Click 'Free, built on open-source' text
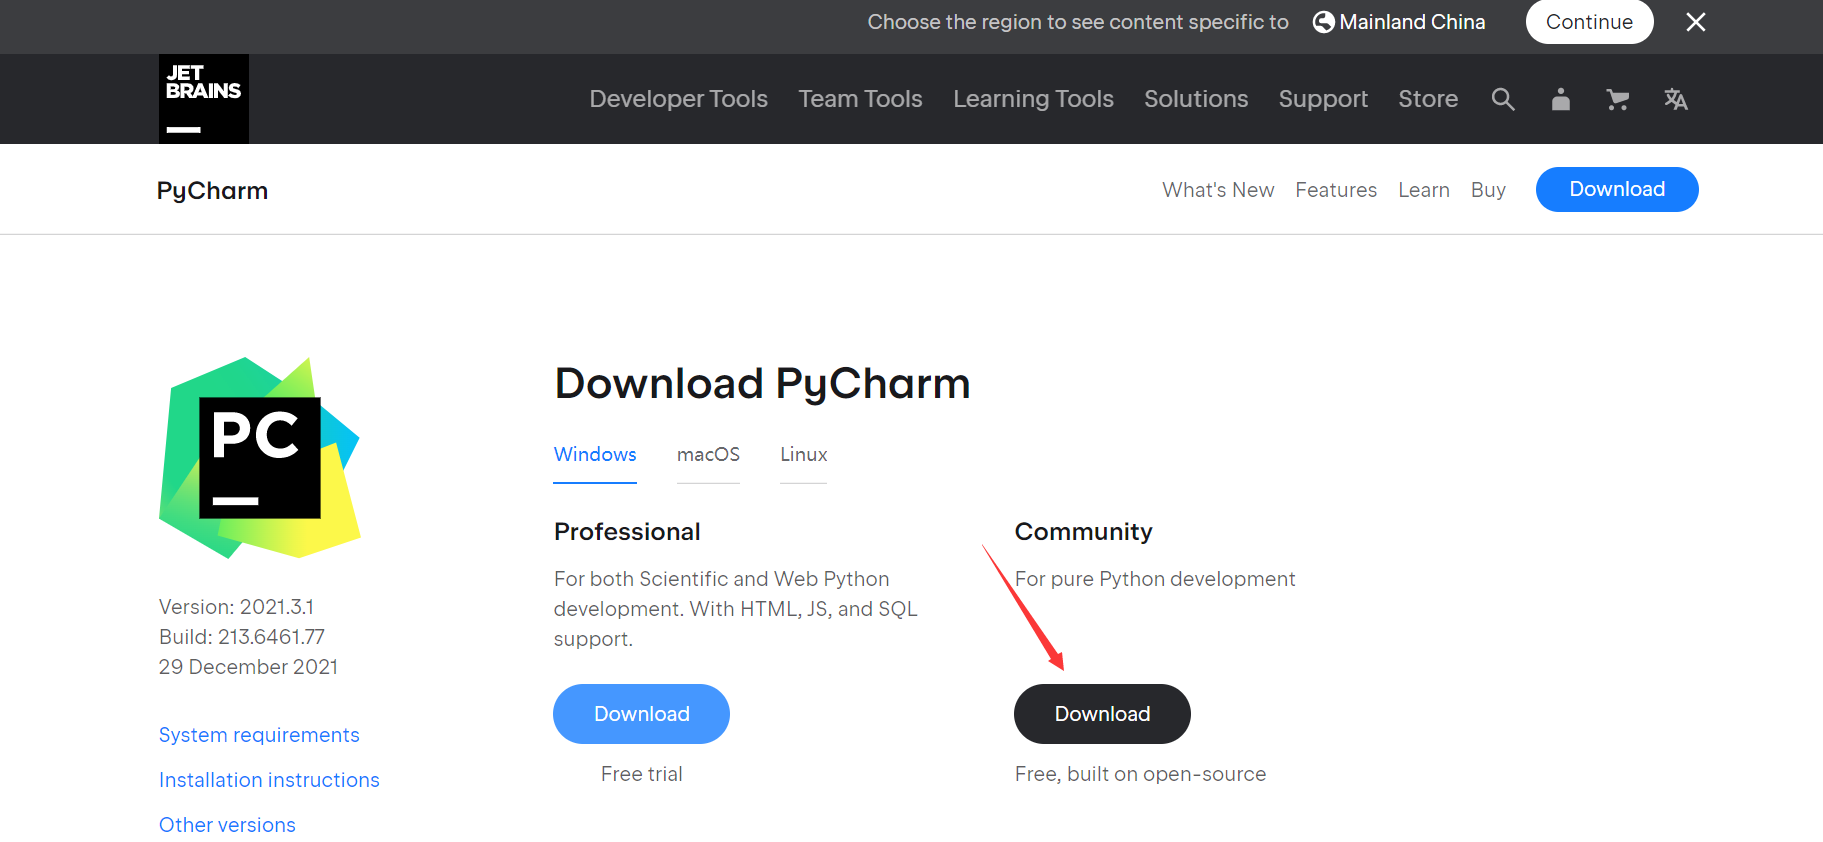The width and height of the screenshot is (1823, 842). pyautogui.click(x=1140, y=774)
